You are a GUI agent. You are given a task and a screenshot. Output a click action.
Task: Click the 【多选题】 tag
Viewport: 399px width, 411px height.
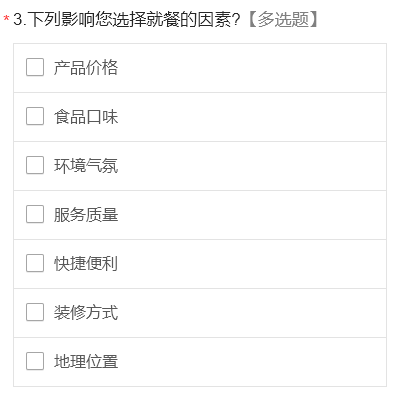[283, 20]
